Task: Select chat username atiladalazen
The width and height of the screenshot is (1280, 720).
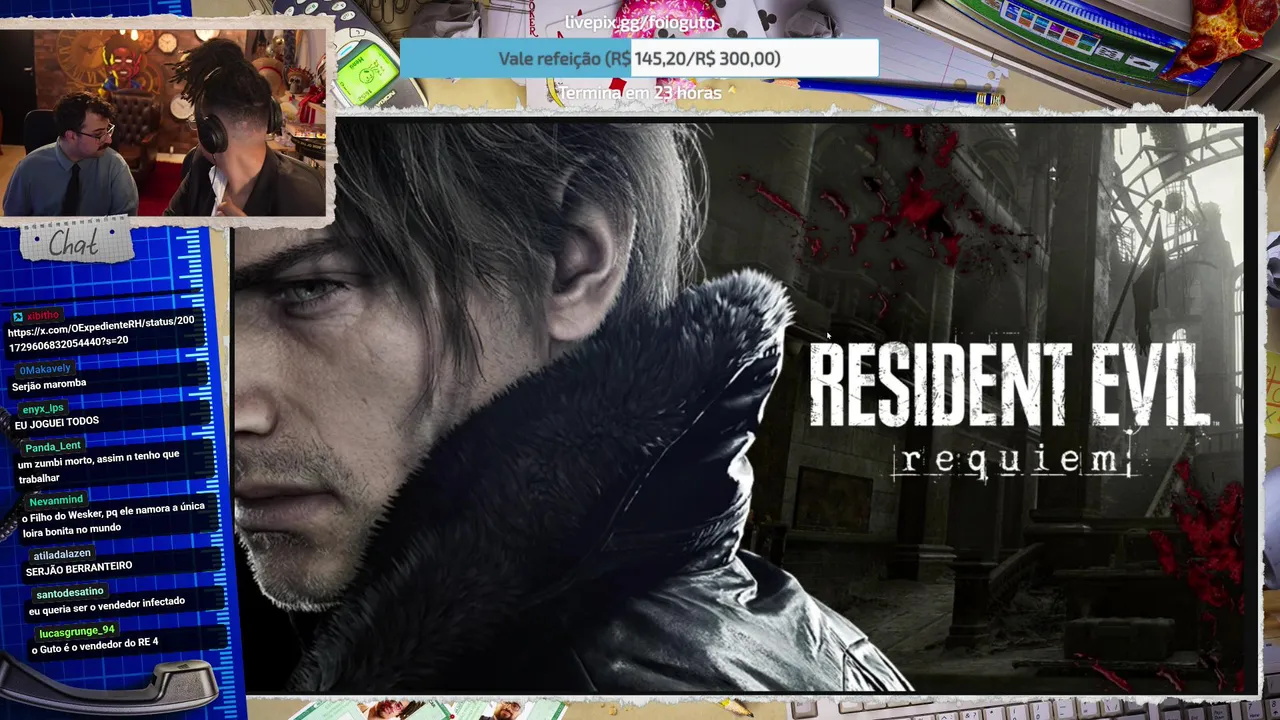Action: pyautogui.click(x=62, y=553)
